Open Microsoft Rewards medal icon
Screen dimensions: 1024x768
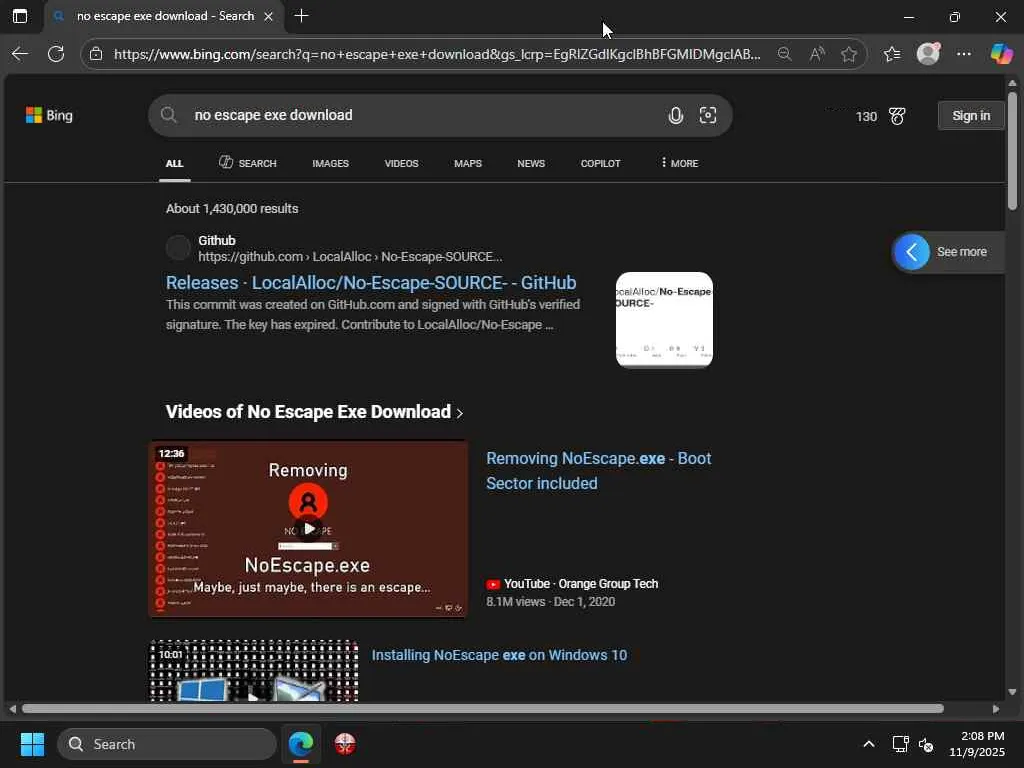pos(897,116)
